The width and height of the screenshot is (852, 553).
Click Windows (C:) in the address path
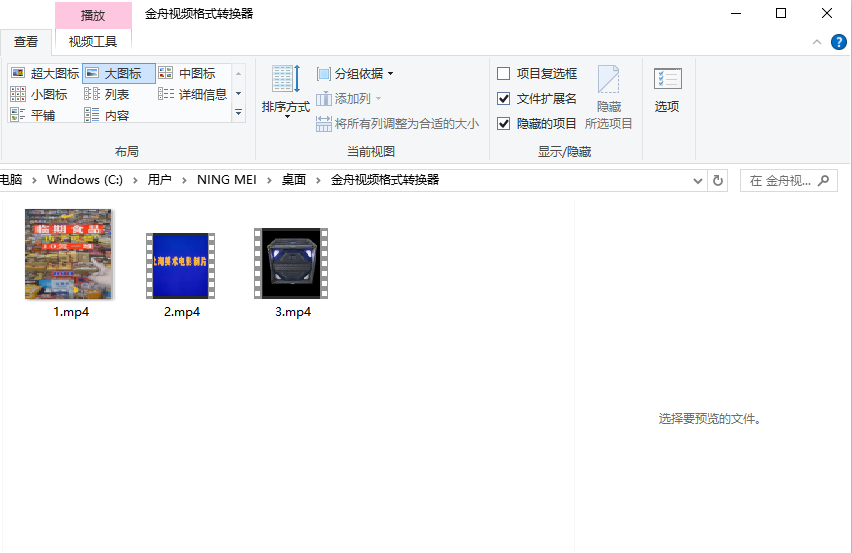pyautogui.click(x=85, y=180)
